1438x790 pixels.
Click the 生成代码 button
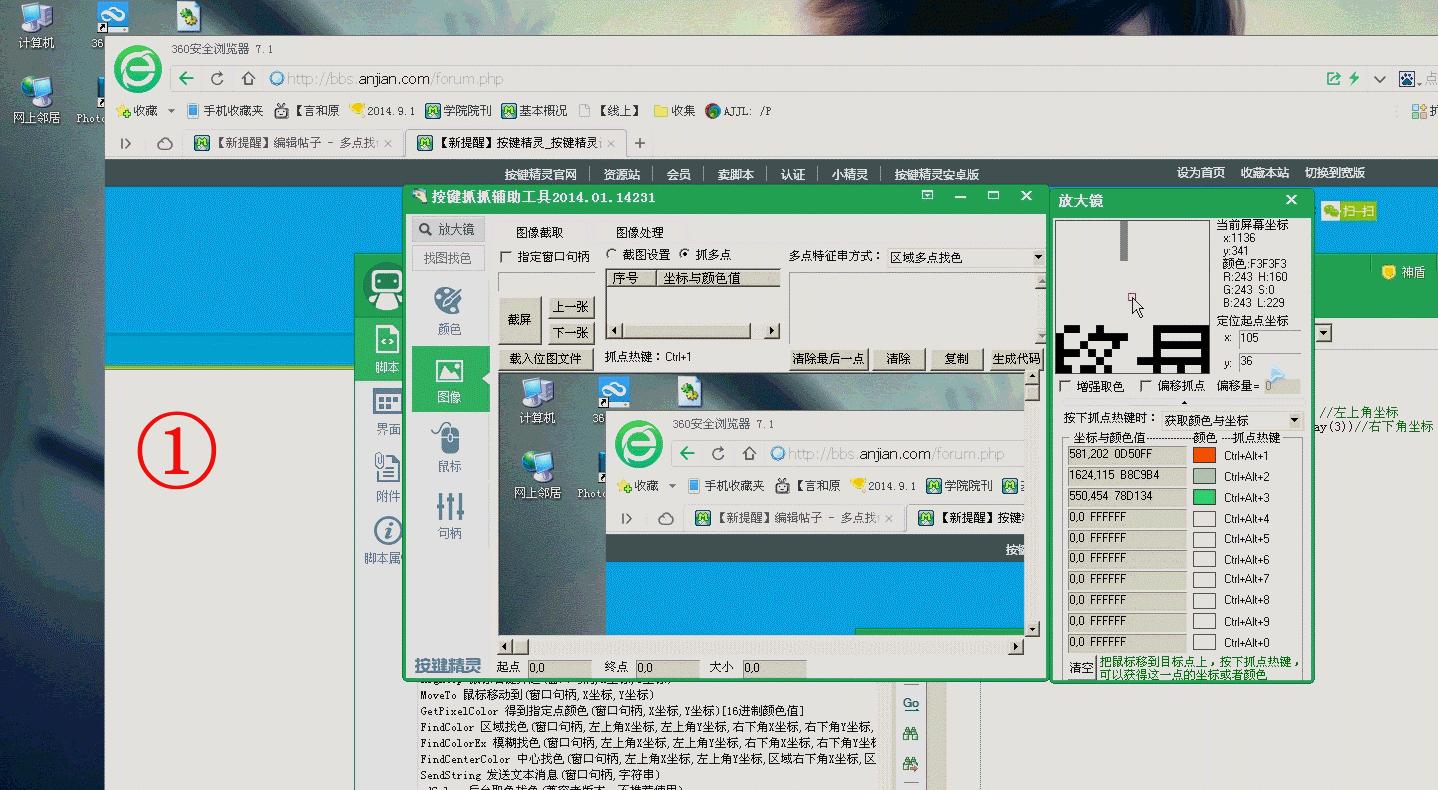tap(1017, 358)
